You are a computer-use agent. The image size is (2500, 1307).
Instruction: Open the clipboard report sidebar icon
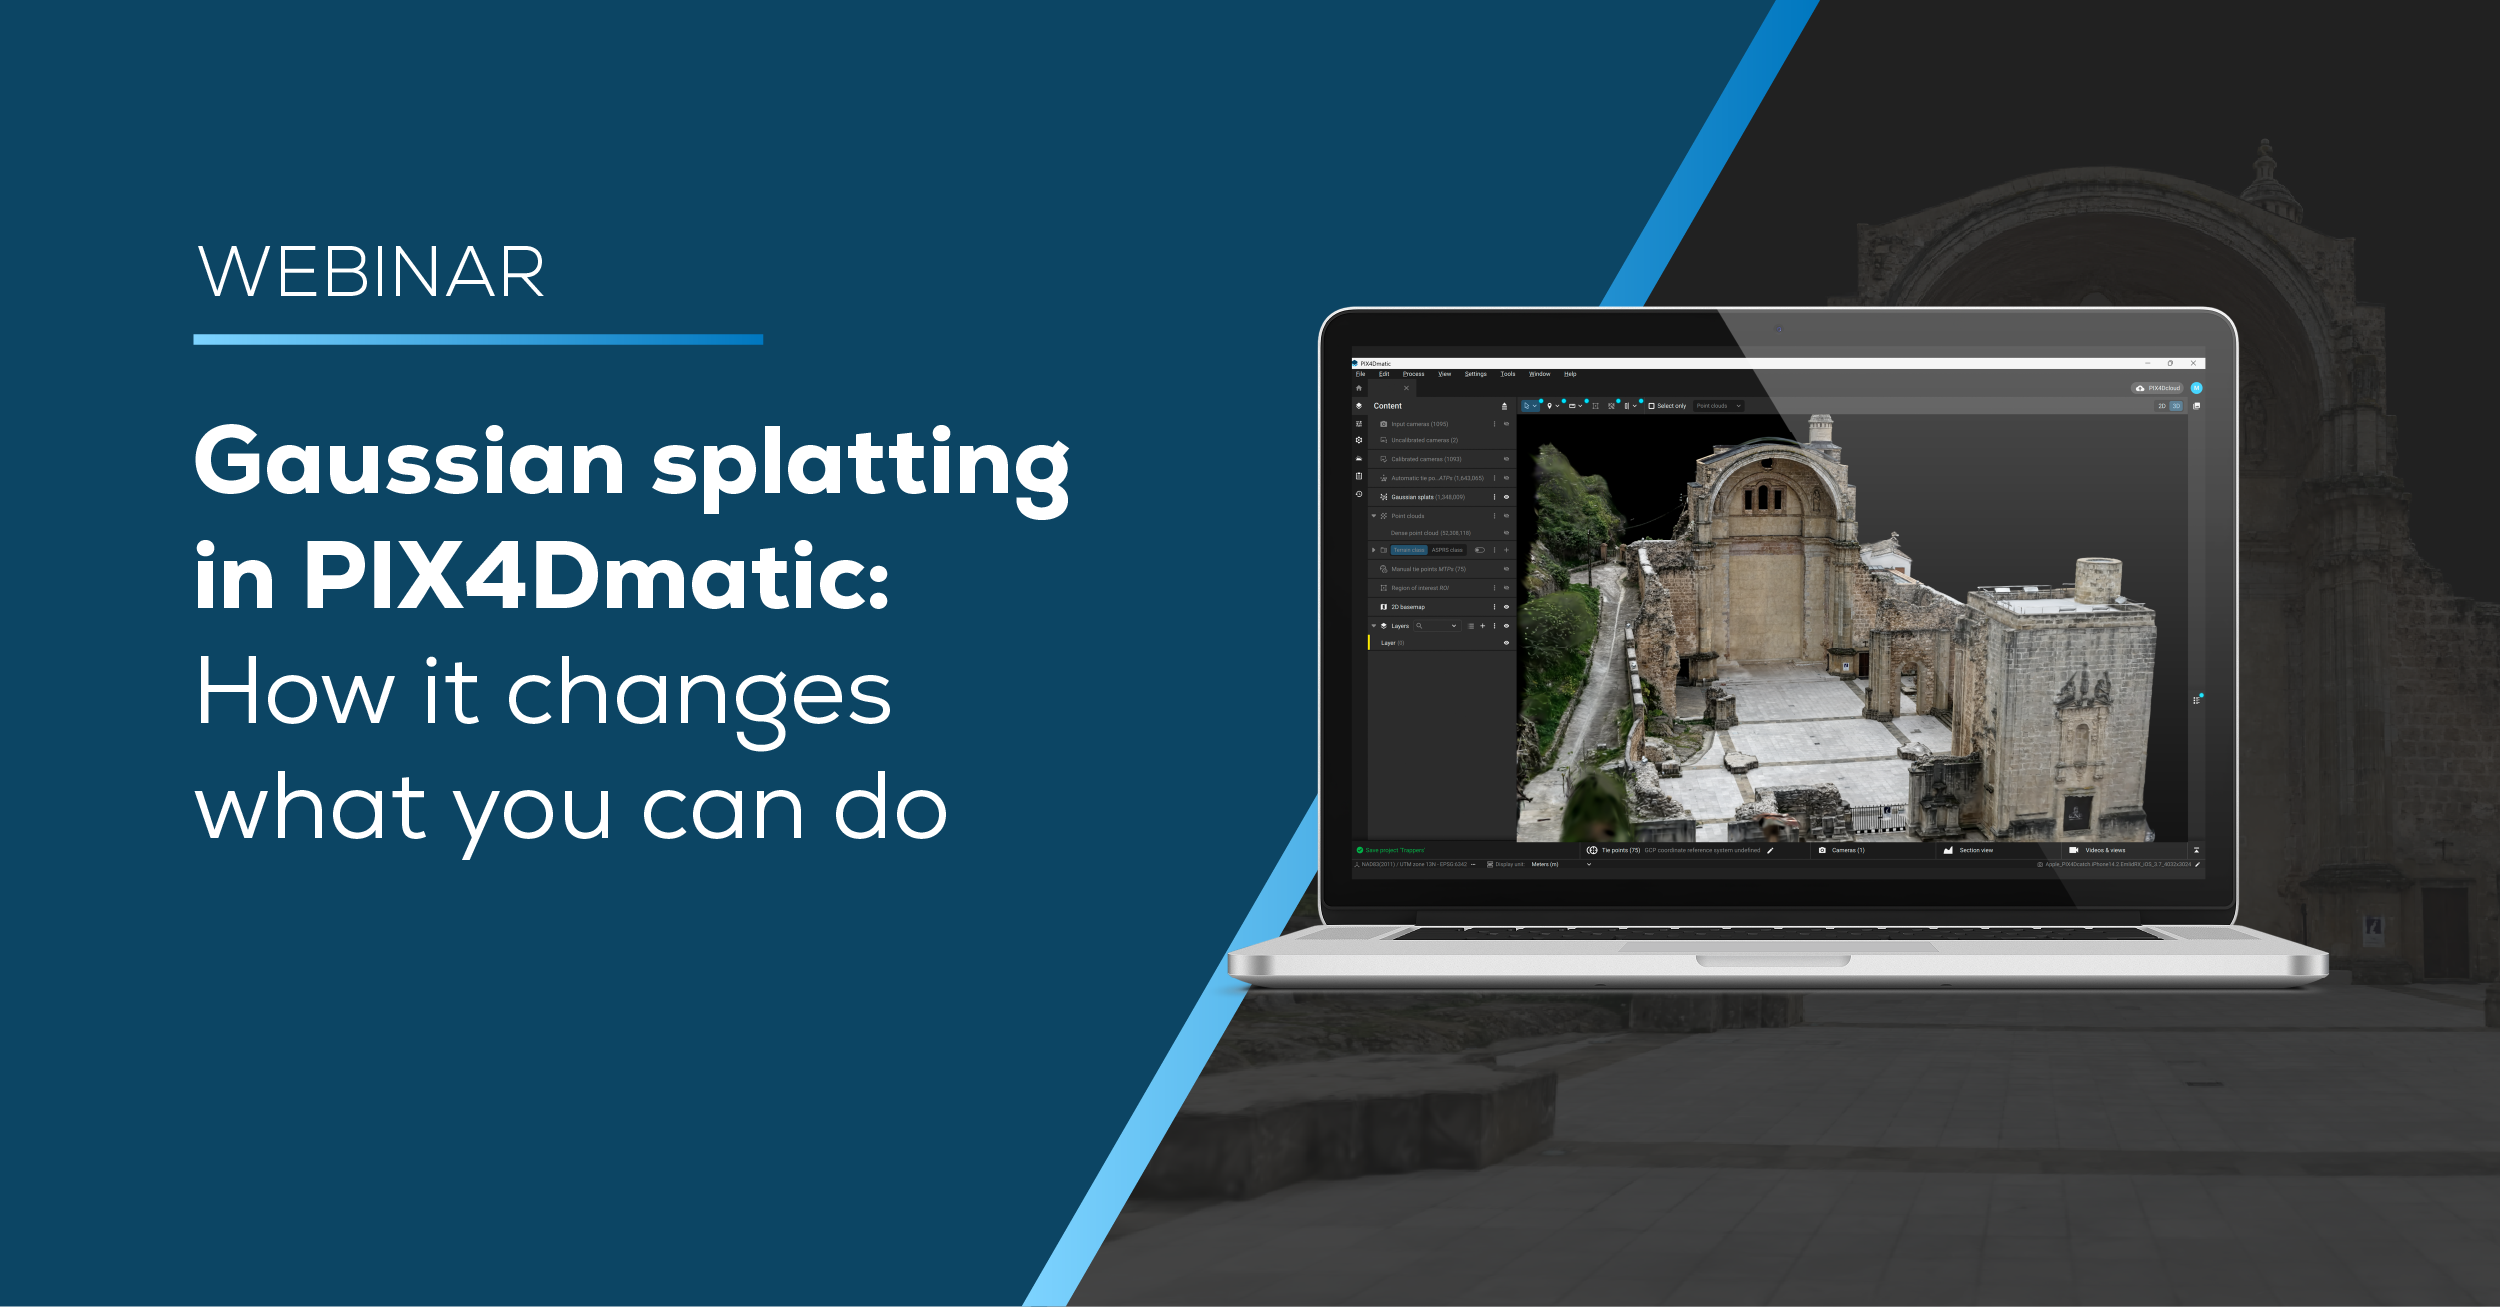coord(1359,476)
